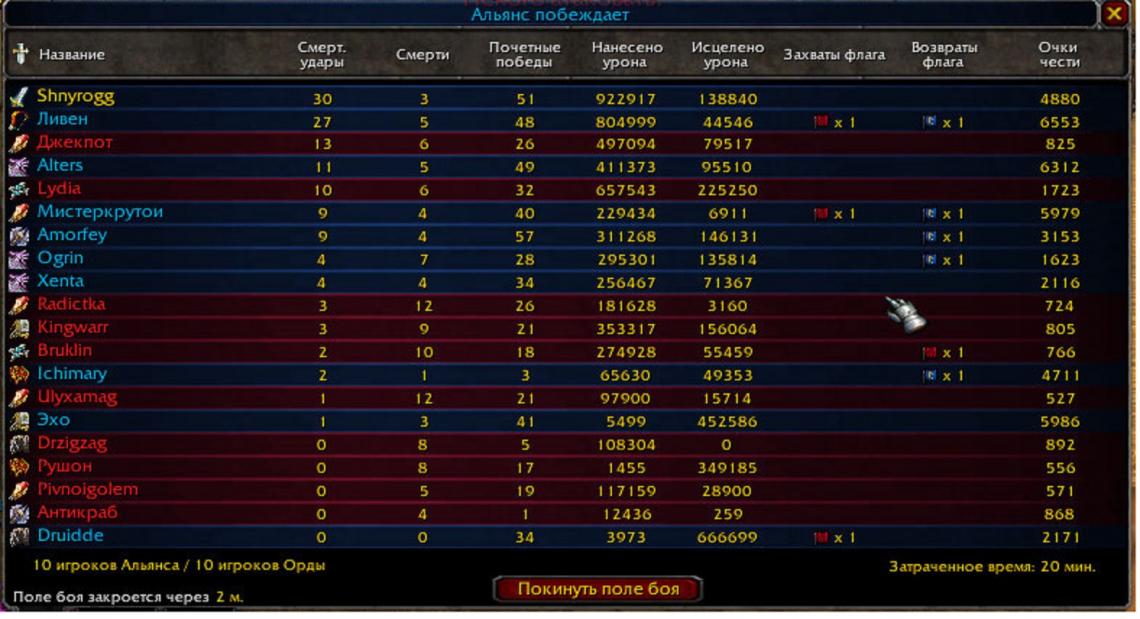Image resolution: width=1140 pixels, height=619 pixels.
Task: Select player name Kingwarr in the scoreboard
Action: [x=73, y=328]
